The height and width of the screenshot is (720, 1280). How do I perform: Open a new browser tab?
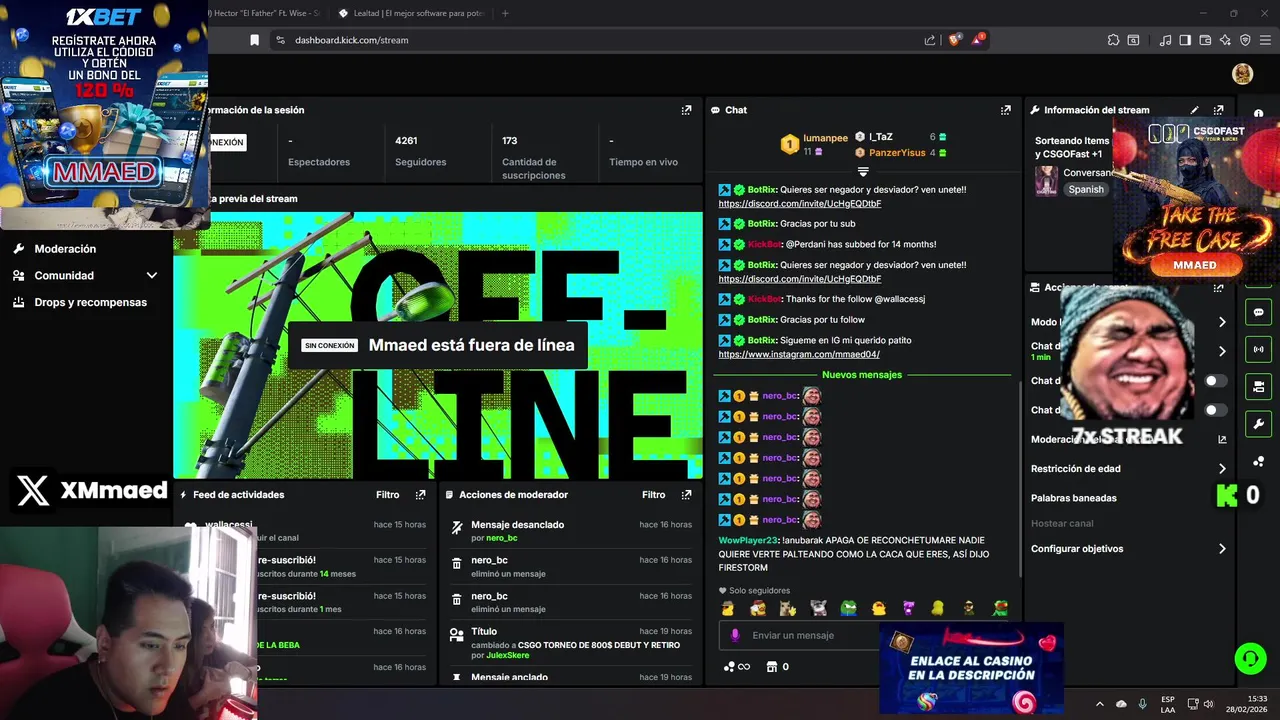click(505, 13)
